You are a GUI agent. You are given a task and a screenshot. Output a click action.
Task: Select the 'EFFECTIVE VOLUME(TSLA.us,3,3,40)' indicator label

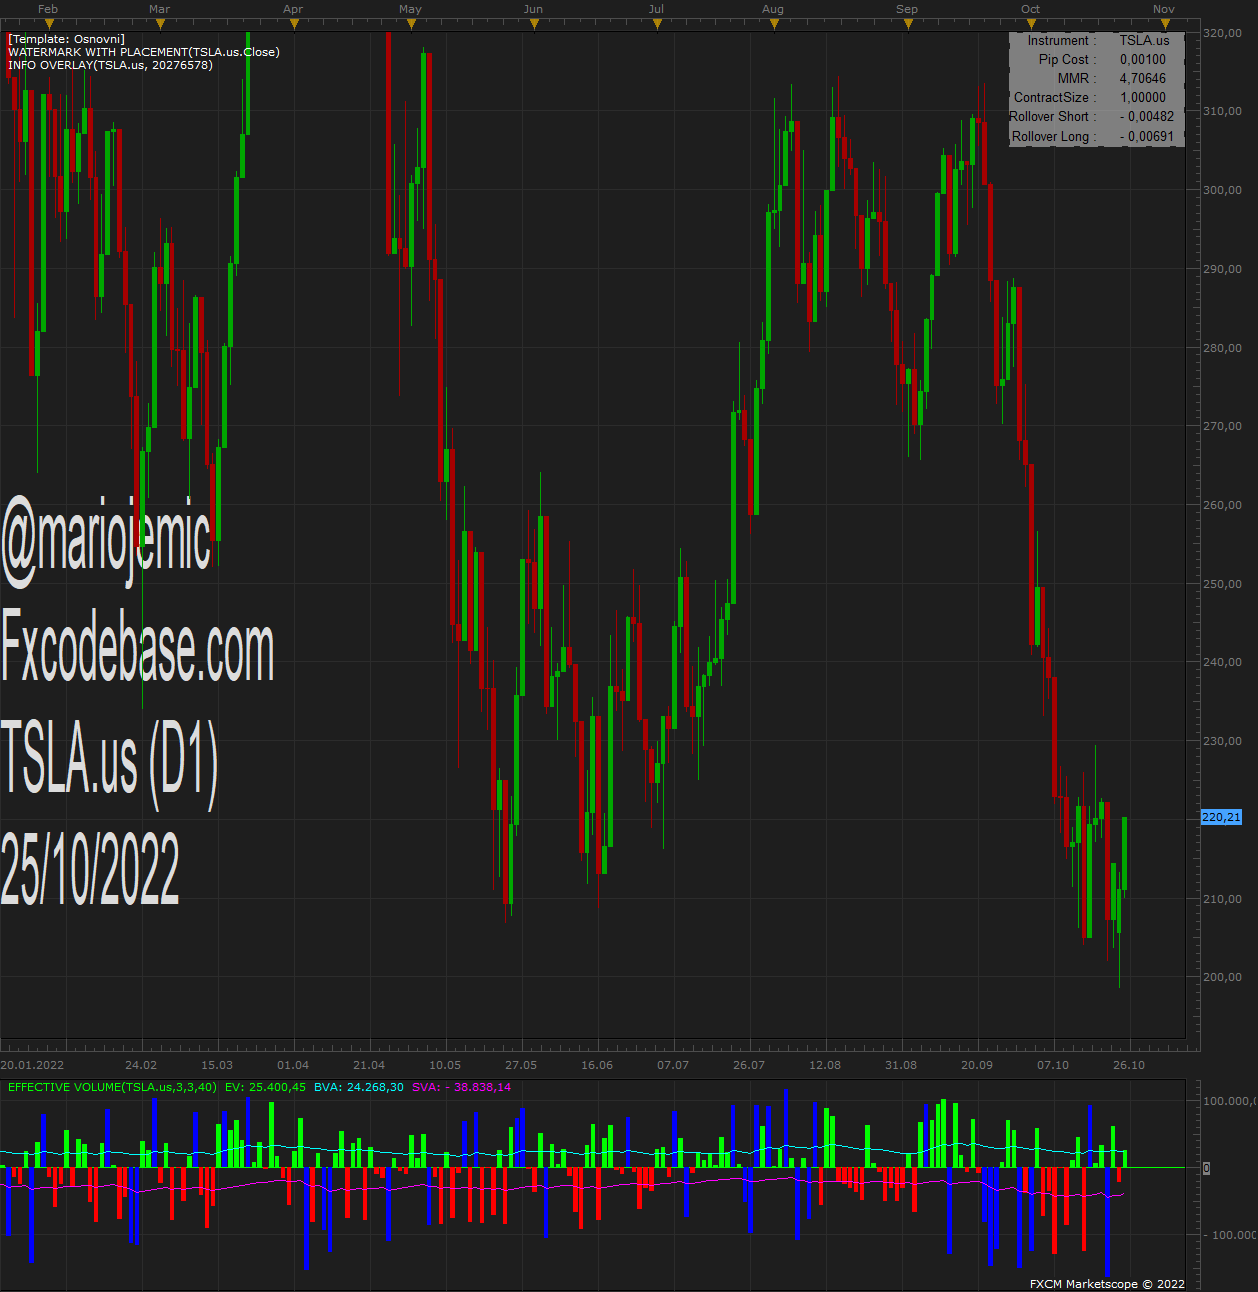112,1087
